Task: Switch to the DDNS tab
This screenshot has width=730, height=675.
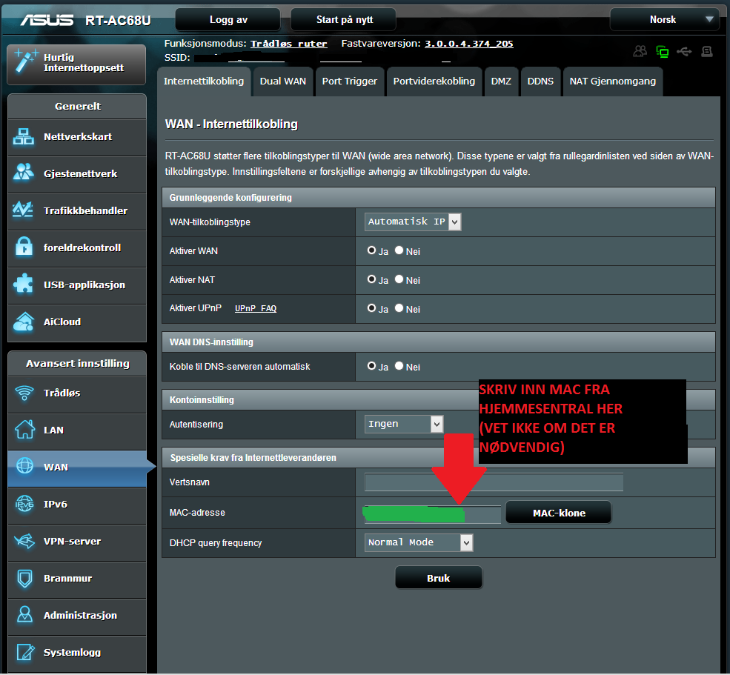Action: click(x=540, y=81)
